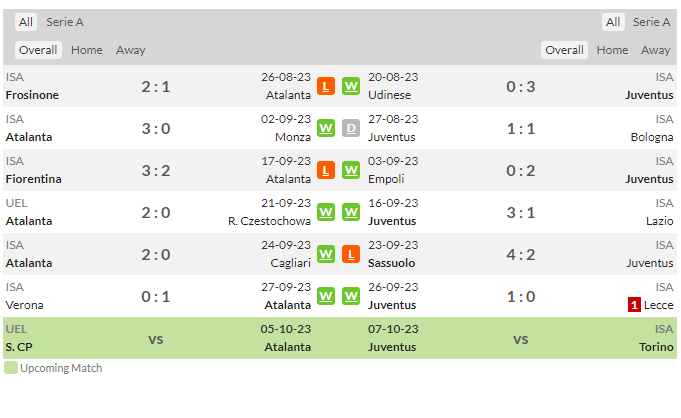
Task: Switch right panel to Away matches
Action: coord(655,50)
